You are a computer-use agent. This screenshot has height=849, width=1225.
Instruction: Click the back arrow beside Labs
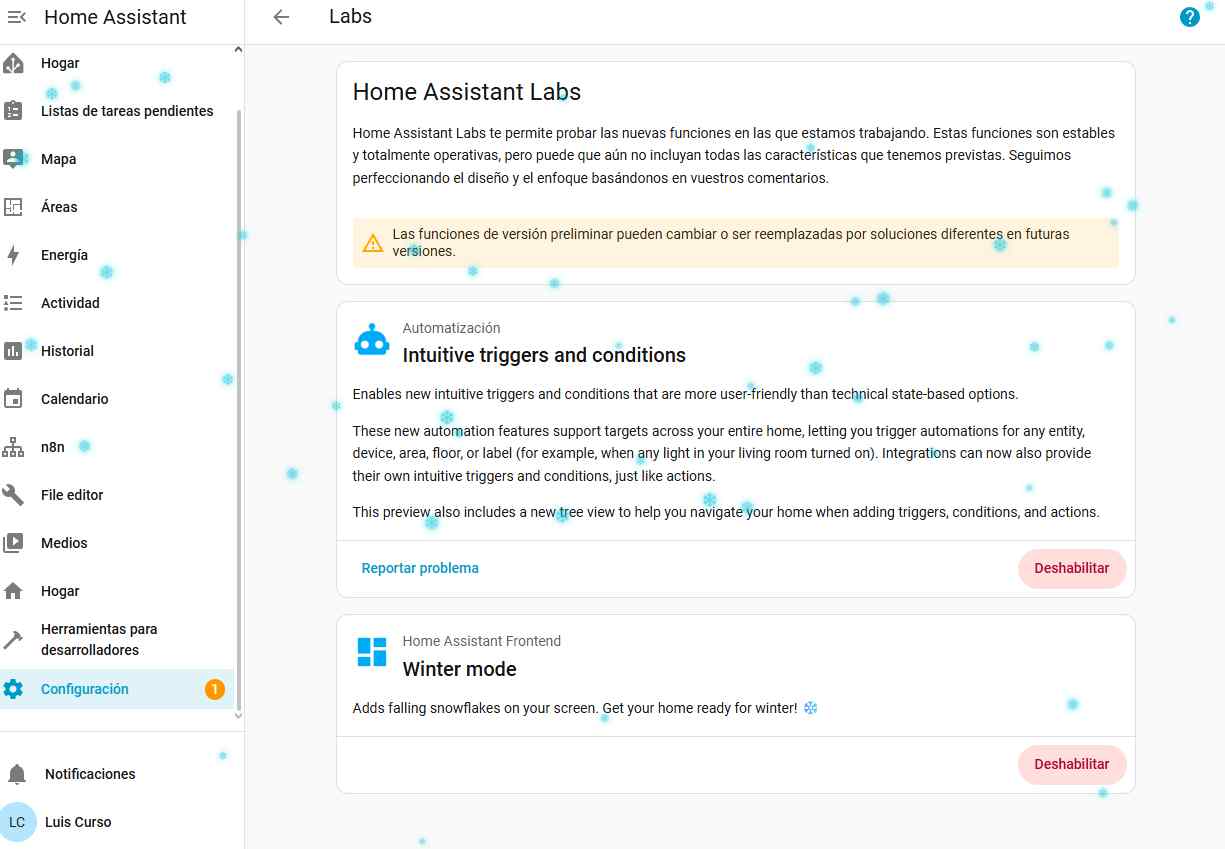pyautogui.click(x=281, y=17)
